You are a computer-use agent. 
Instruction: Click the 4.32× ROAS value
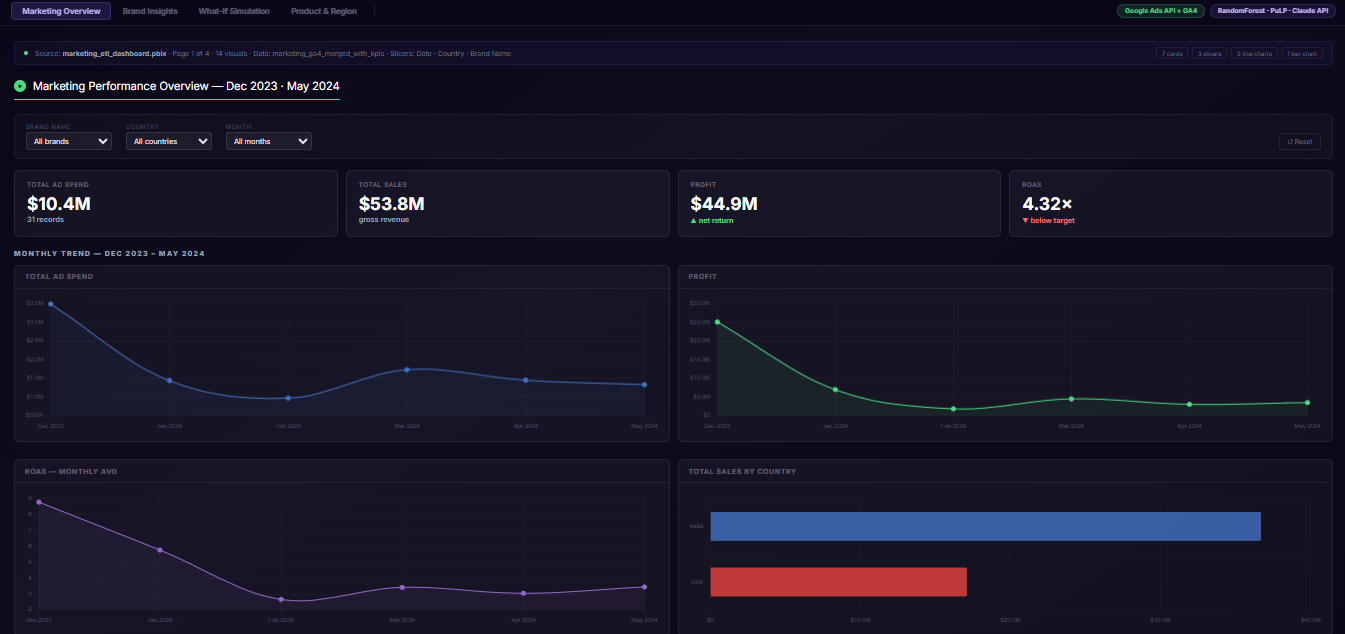1047,204
